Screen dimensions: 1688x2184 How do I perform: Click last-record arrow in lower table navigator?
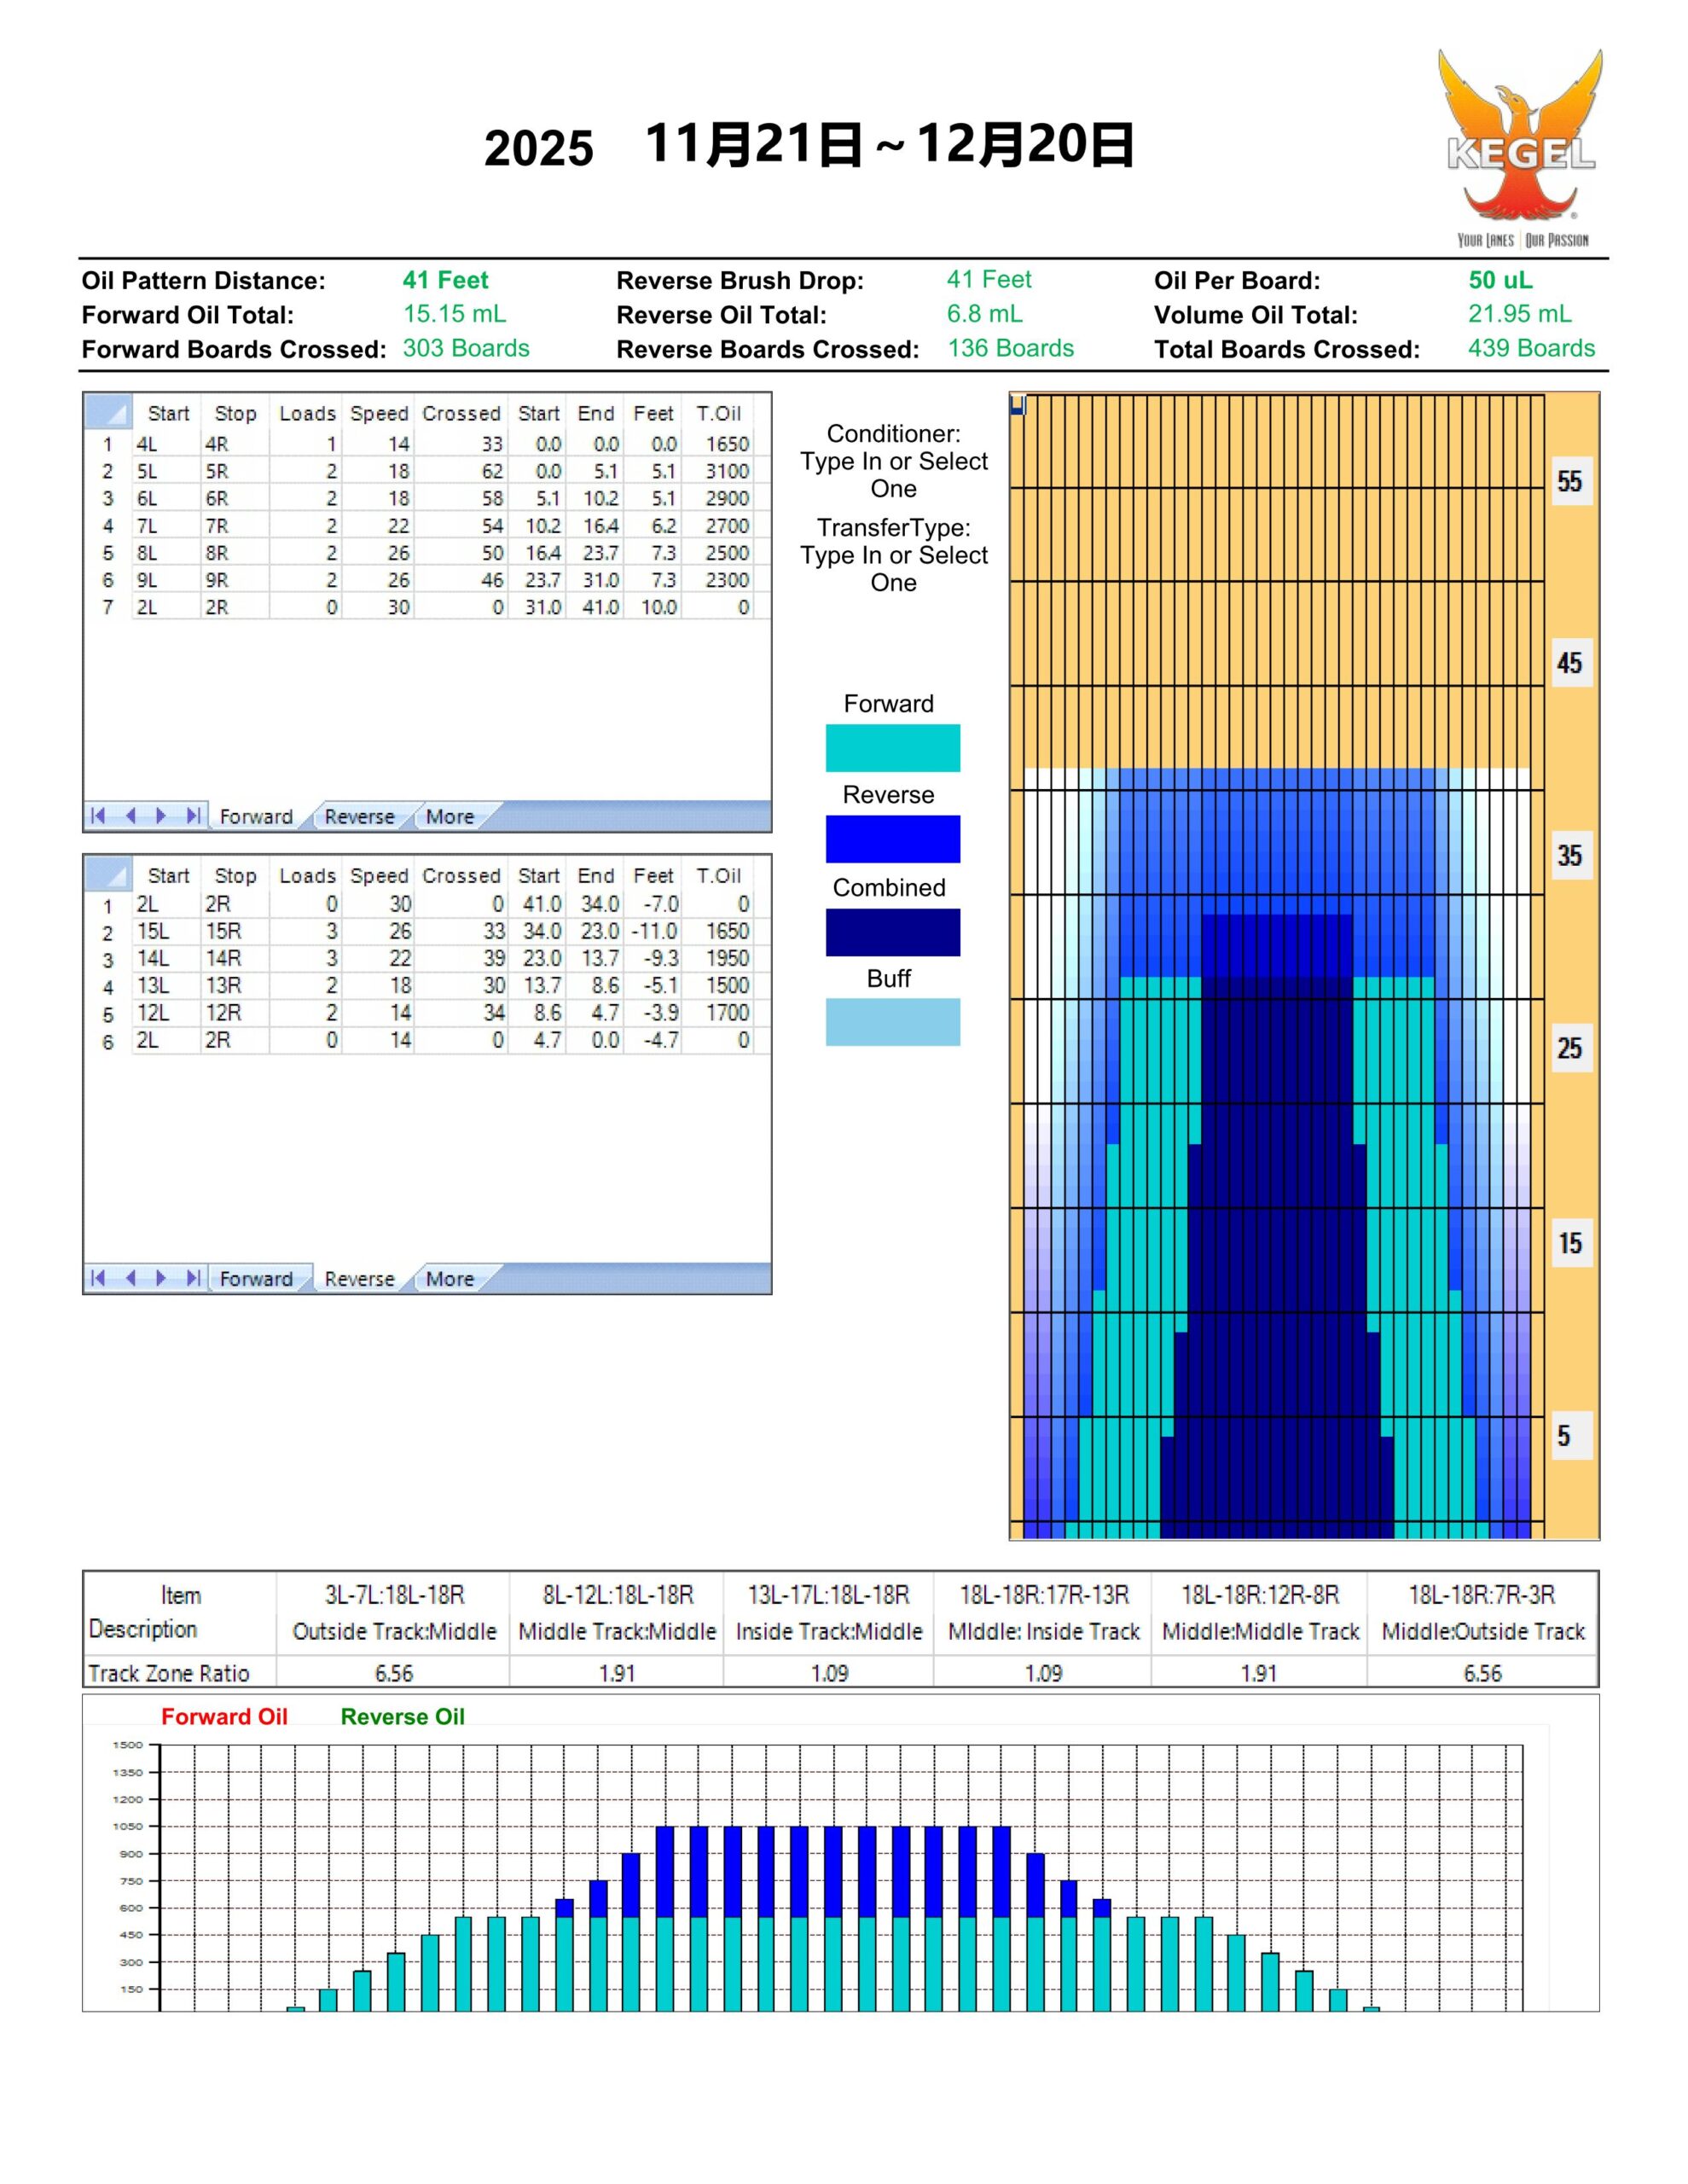(x=193, y=1278)
